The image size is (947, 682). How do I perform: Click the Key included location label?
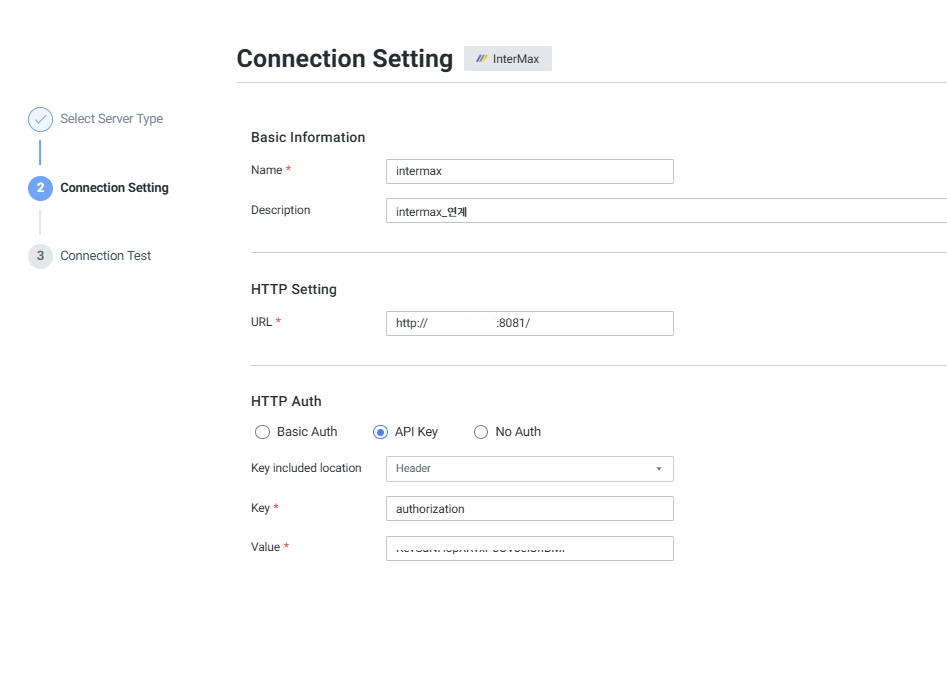306,468
